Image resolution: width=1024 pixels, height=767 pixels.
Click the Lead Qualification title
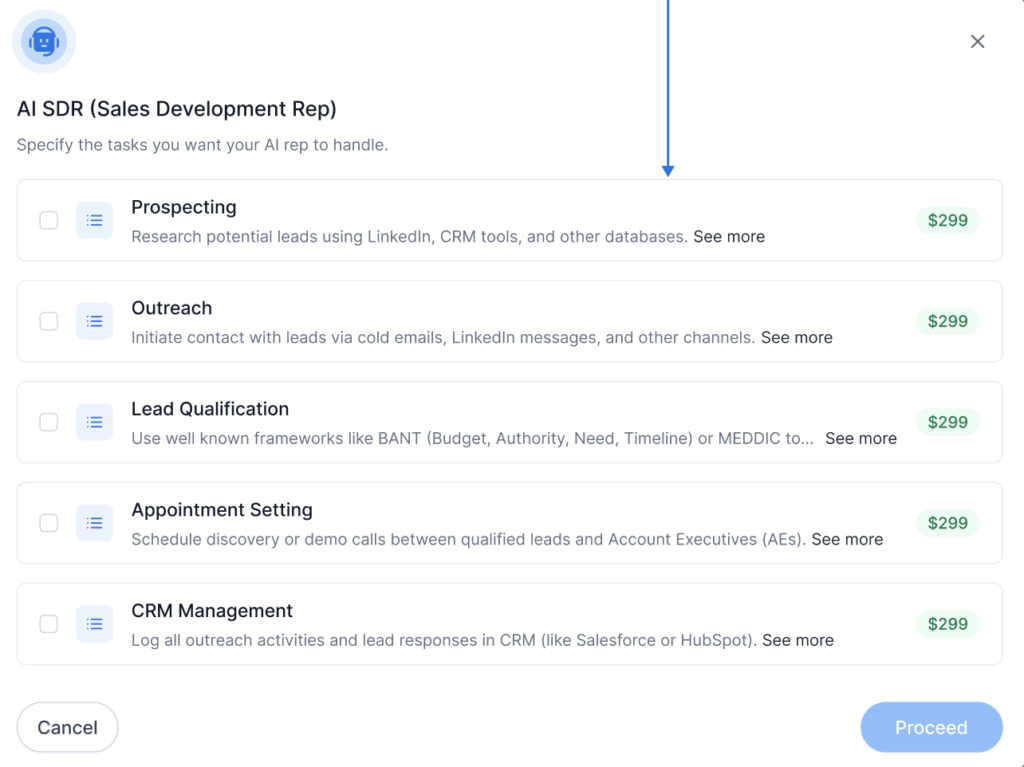click(210, 409)
